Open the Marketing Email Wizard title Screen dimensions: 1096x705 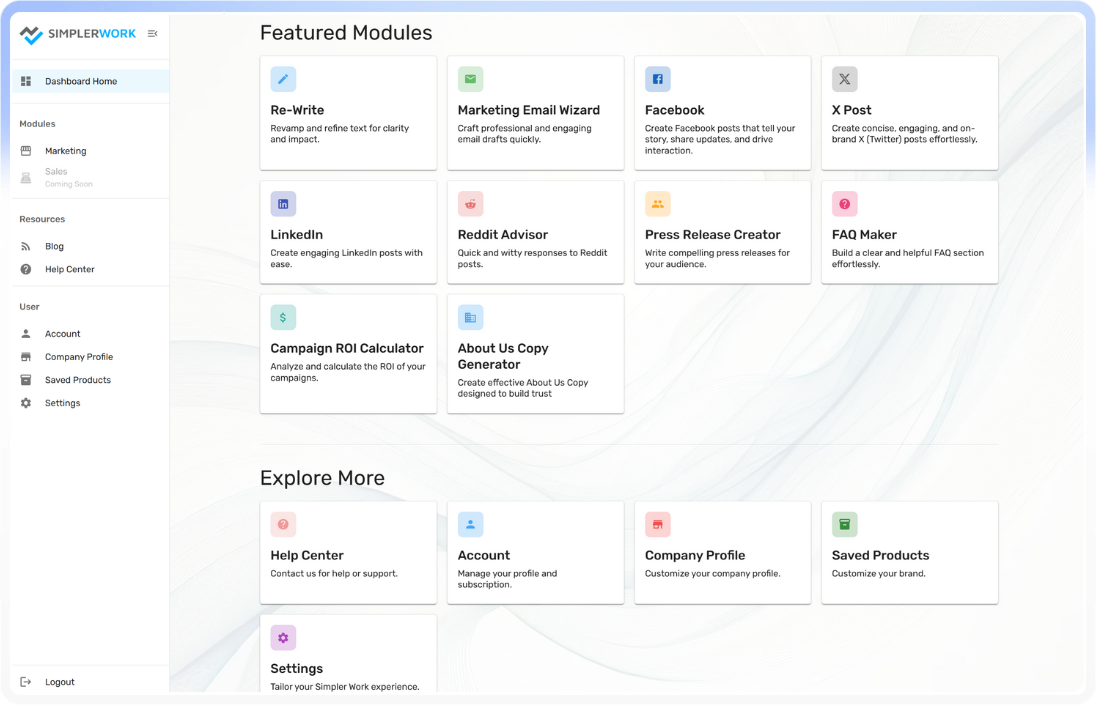coord(528,110)
